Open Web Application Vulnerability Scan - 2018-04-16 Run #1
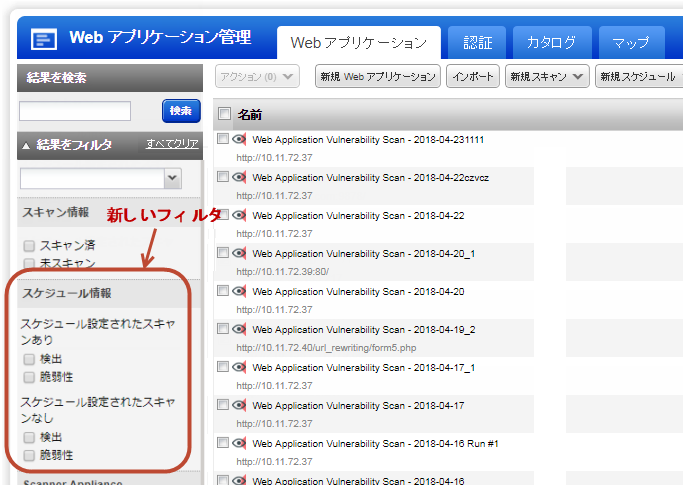 pos(375,443)
